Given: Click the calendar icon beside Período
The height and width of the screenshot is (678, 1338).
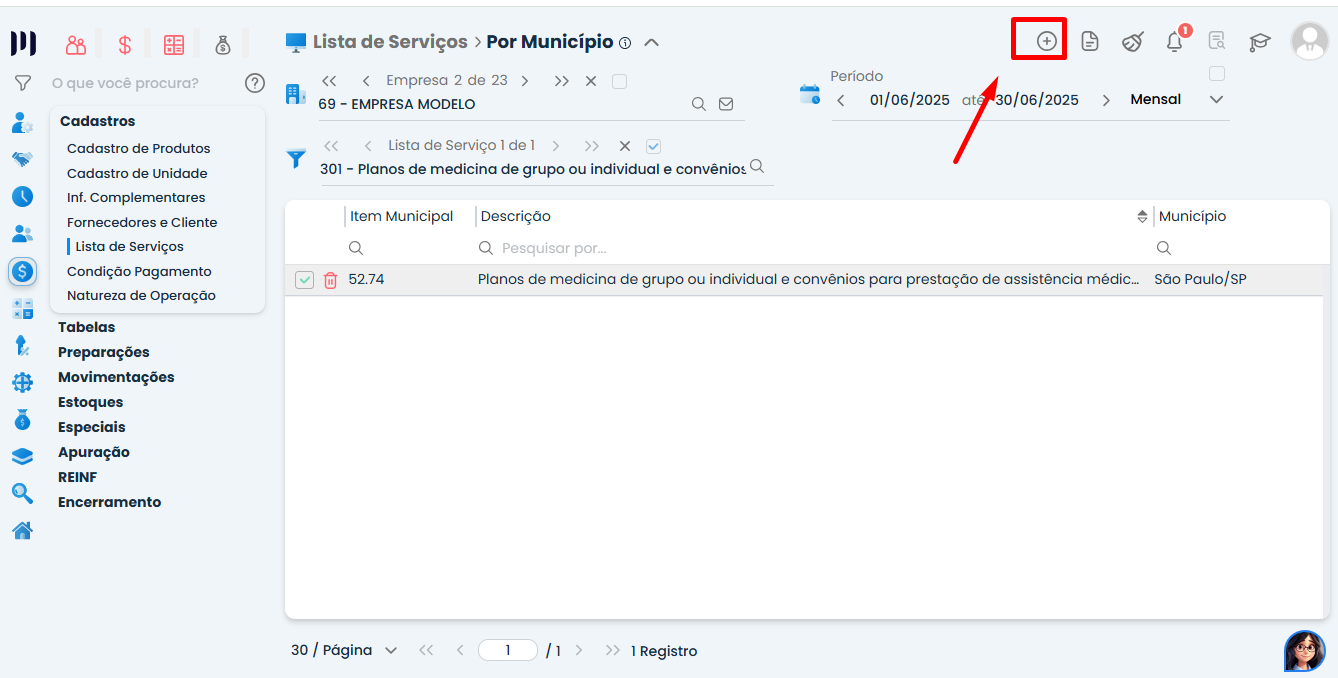Looking at the screenshot, I should pyautogui.click(x=810, y=95).
